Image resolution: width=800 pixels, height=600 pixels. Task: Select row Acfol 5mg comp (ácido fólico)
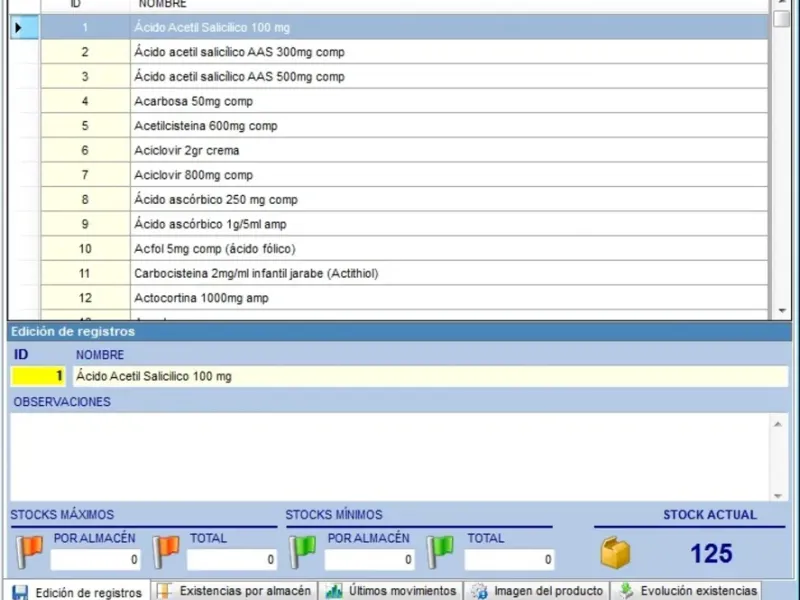449,248
